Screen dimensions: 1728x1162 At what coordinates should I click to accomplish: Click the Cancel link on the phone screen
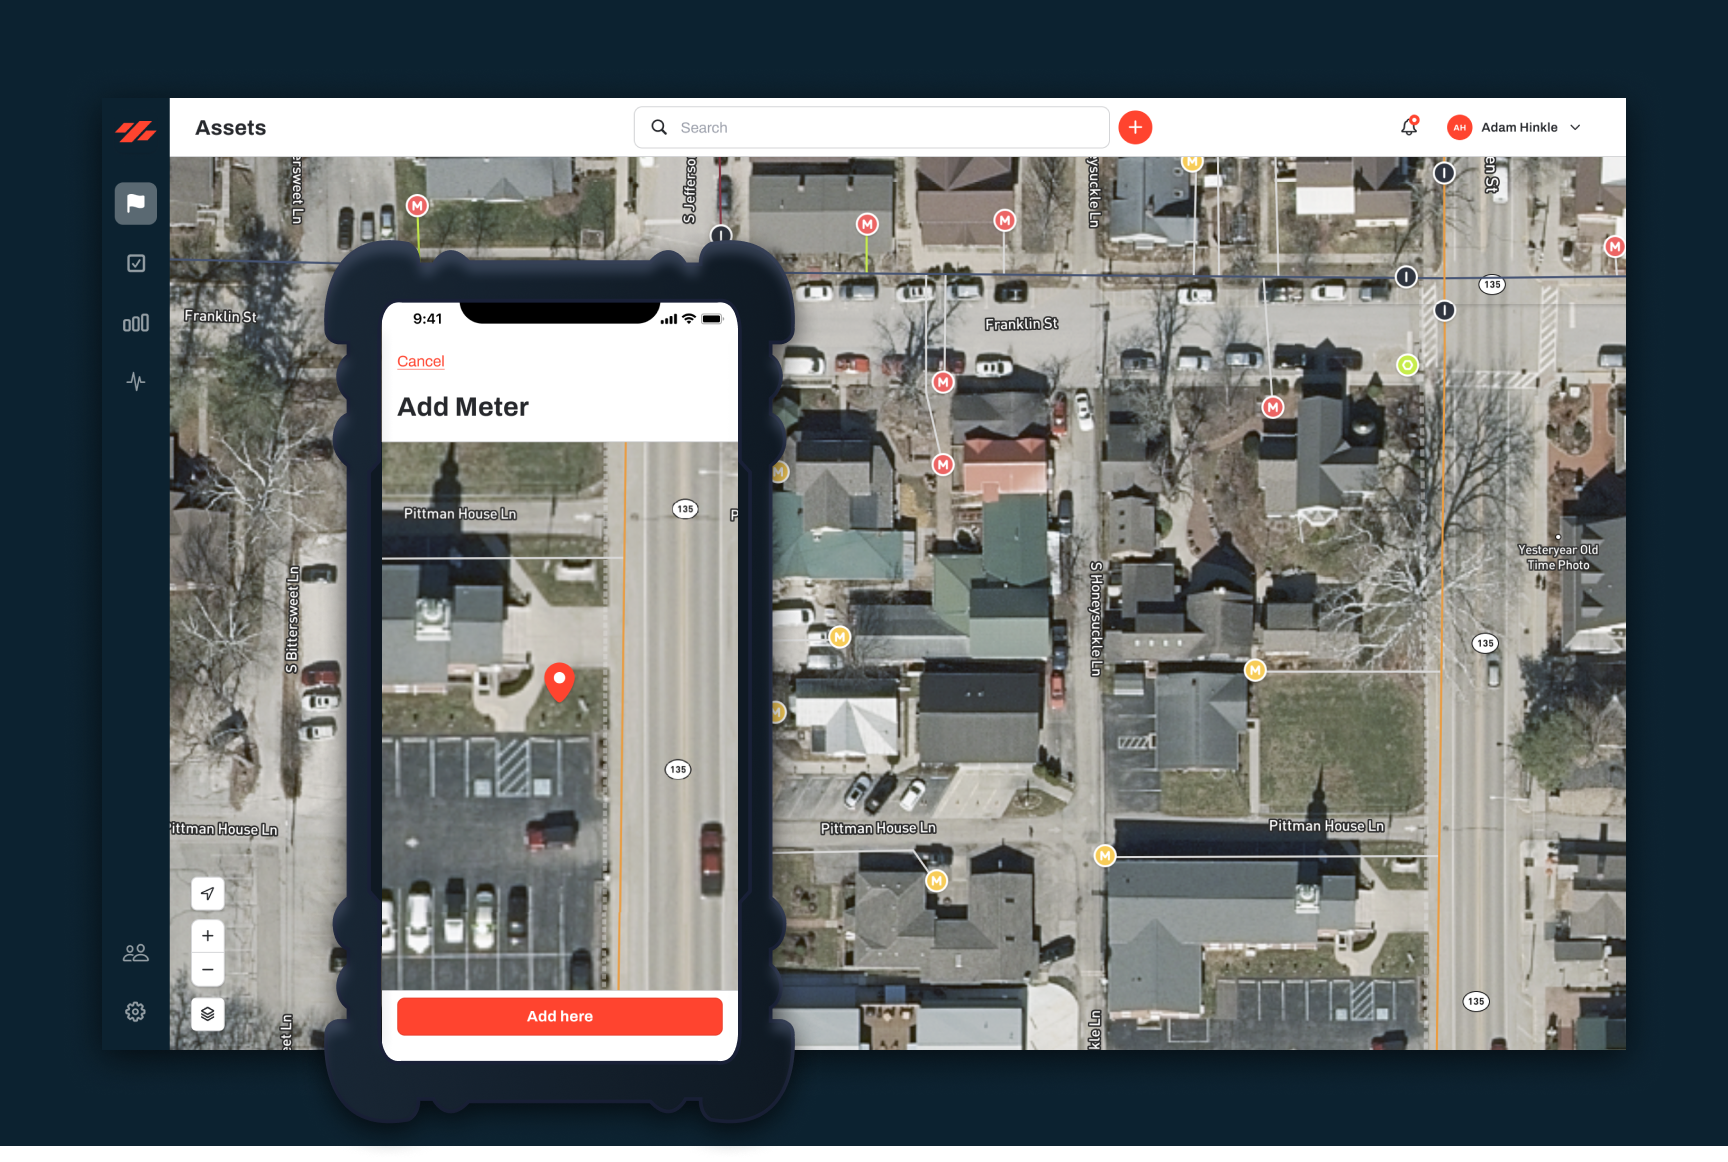coord(420,361)
